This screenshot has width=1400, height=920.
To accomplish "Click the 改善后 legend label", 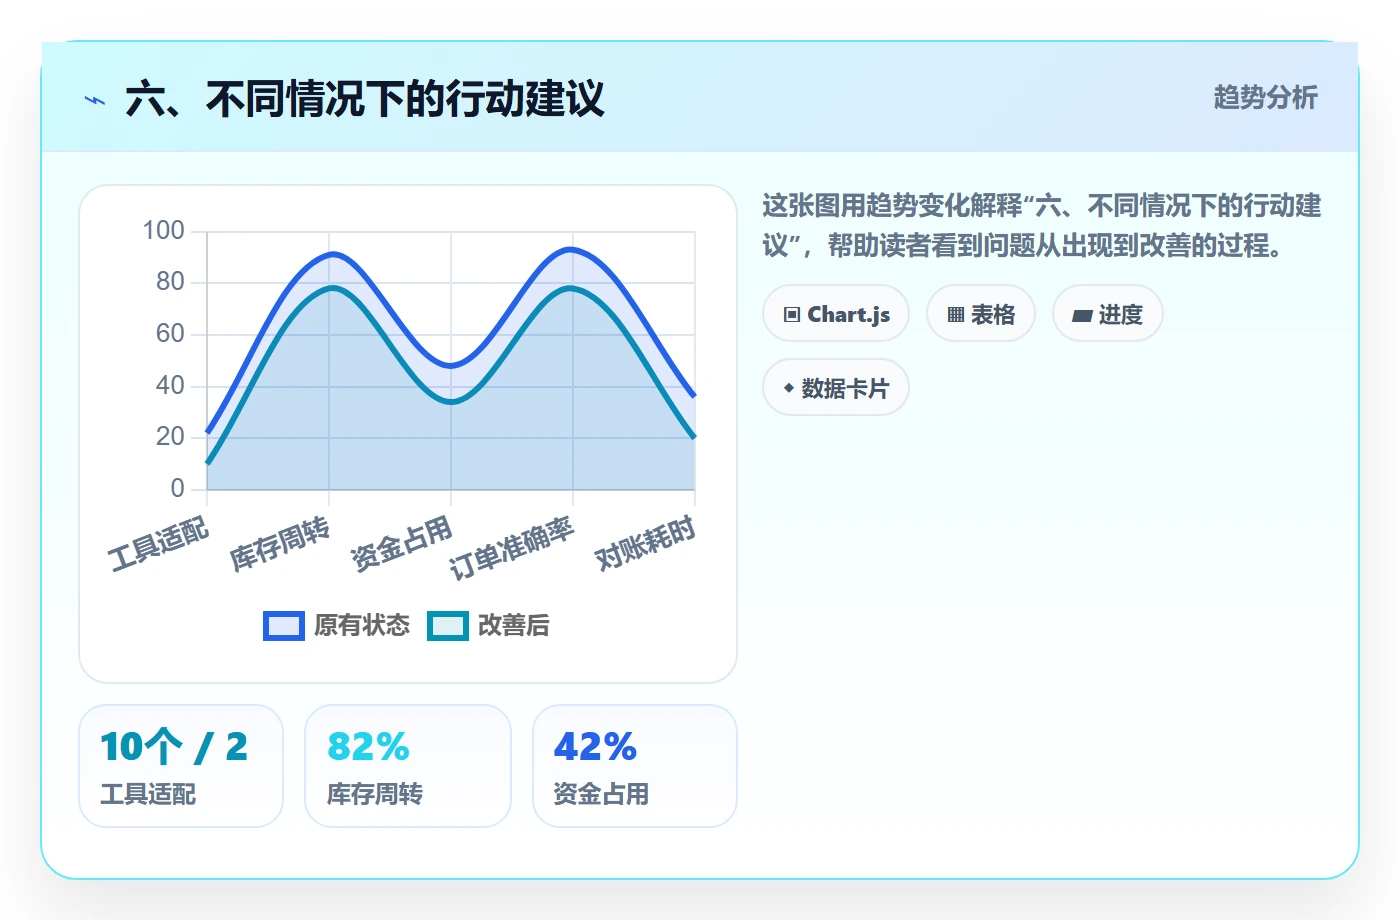I will coord(514,626).
